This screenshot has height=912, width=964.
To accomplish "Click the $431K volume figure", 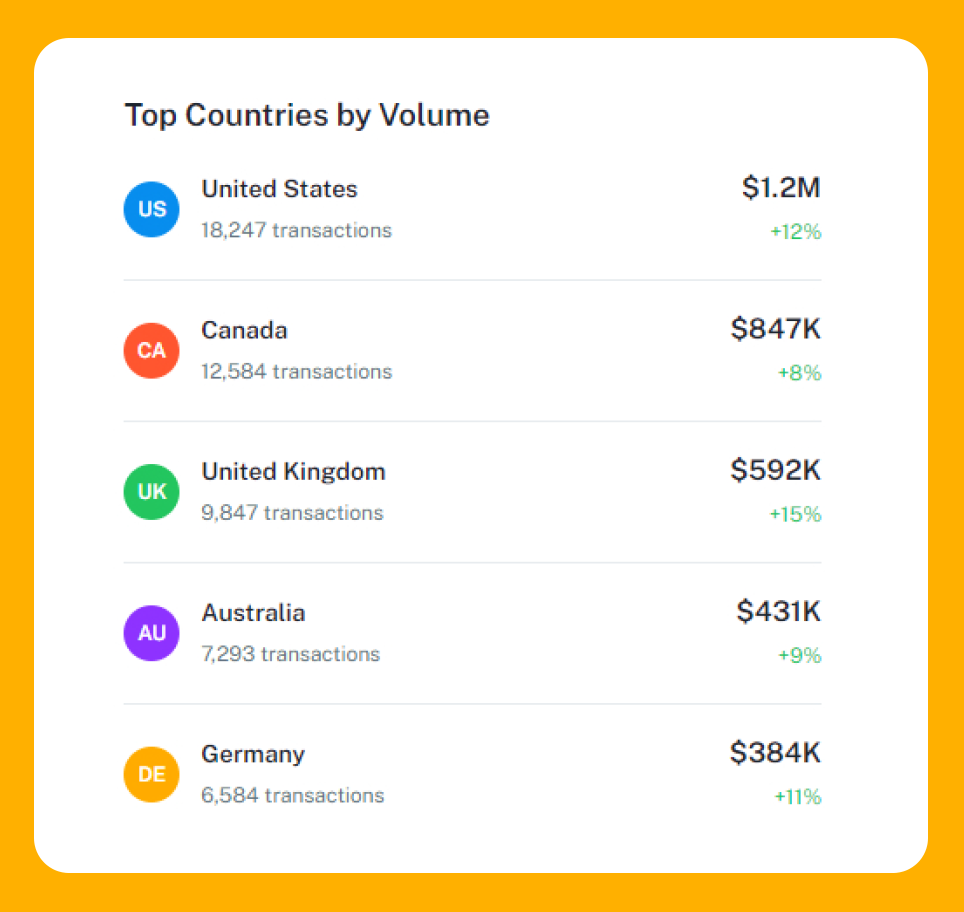I will (778, 610).
